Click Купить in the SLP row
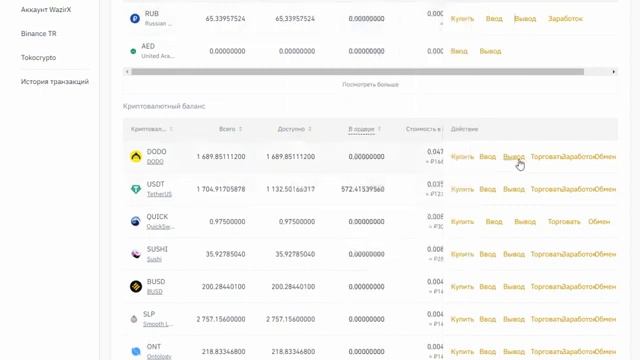Screen dimensions: 640x360 point(462,319)
